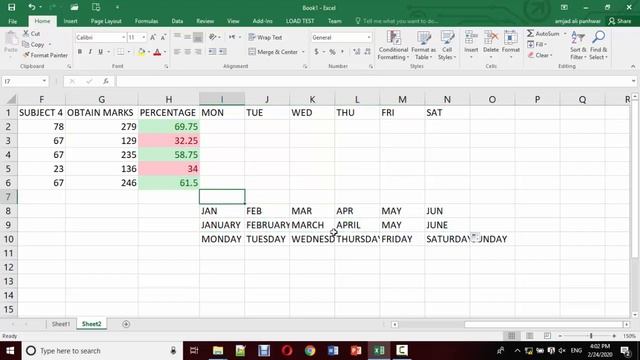Open Sort & Filter
The image size is (640, 360).
tap(578, 45)
